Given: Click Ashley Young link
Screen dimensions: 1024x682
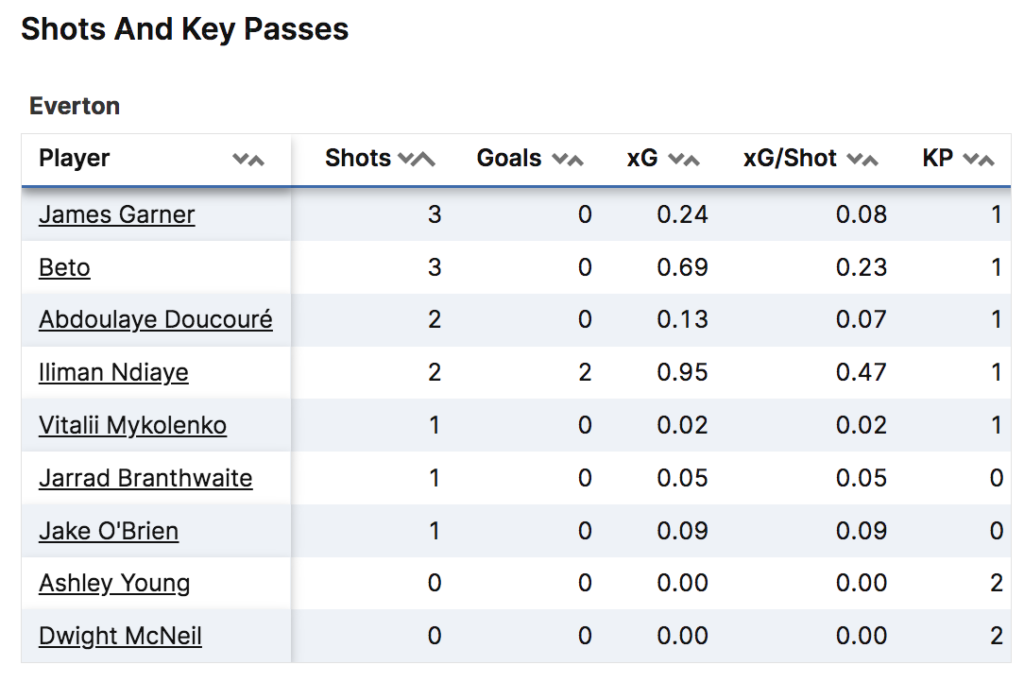Looking at the screenshot, I should coord(114,583).
